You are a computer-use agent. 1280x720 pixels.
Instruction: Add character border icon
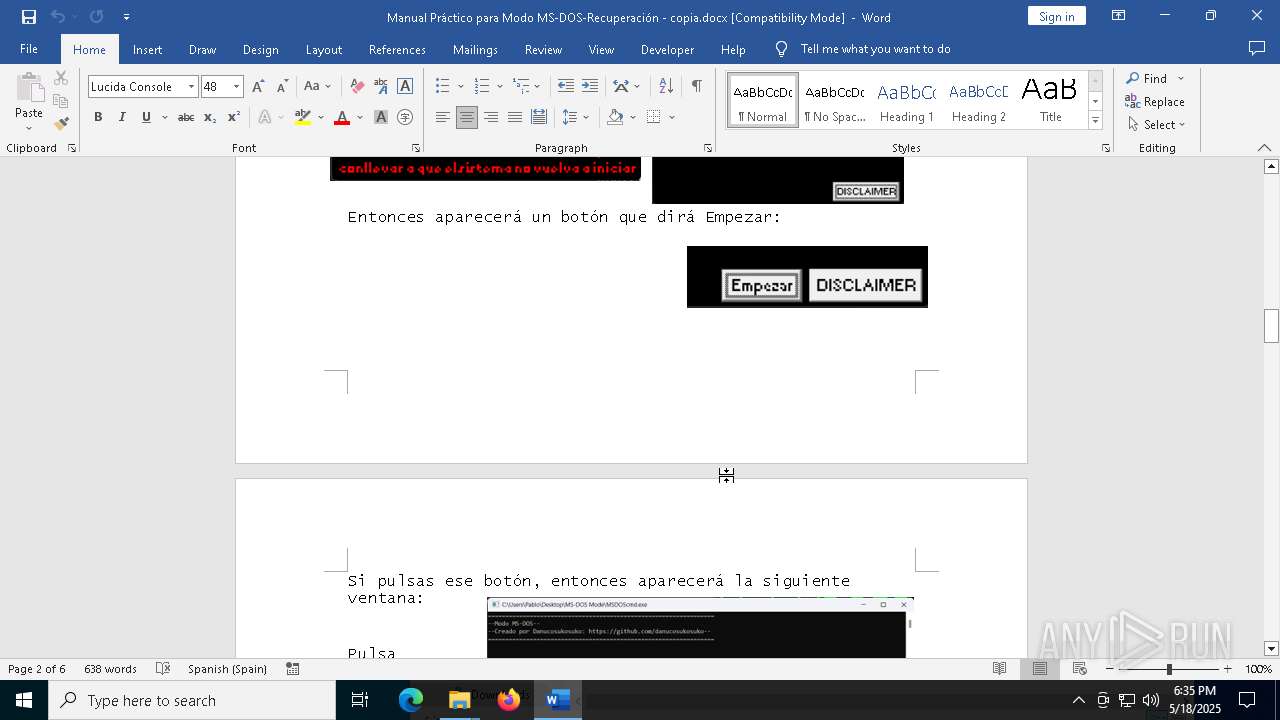click(405, 87)
